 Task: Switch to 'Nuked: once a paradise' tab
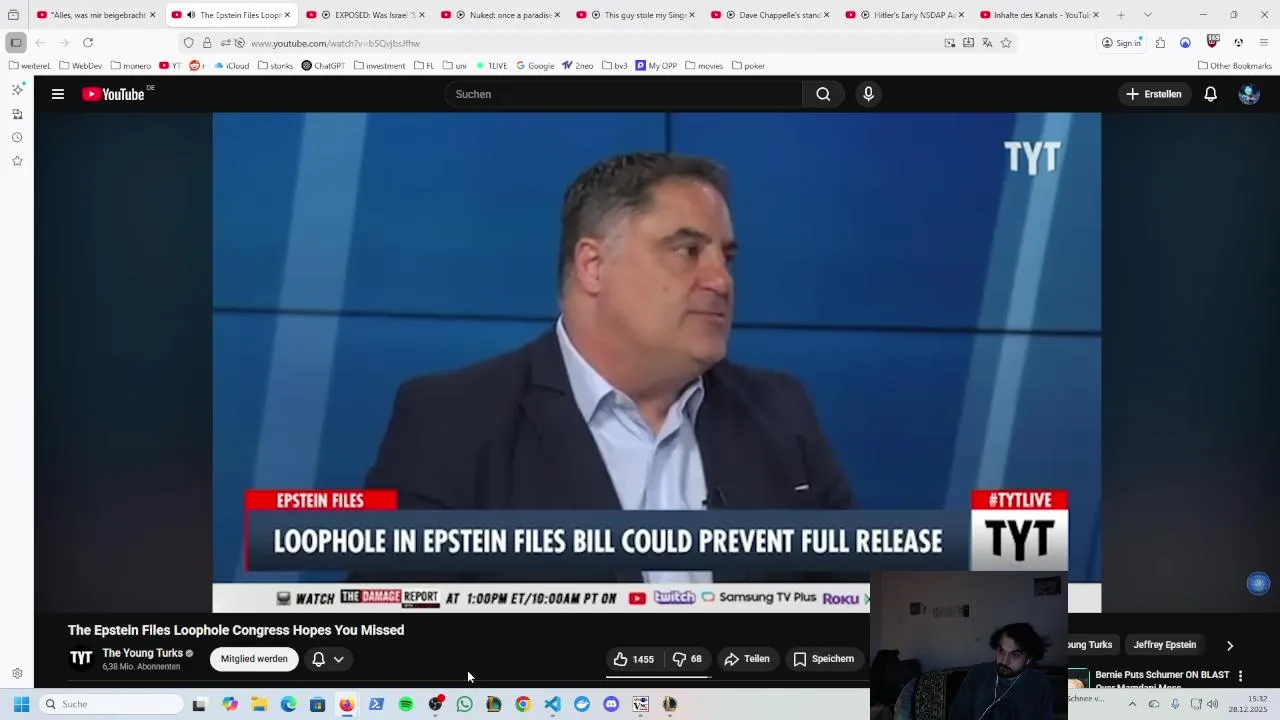pyautogui.click(x=502, y=15)
